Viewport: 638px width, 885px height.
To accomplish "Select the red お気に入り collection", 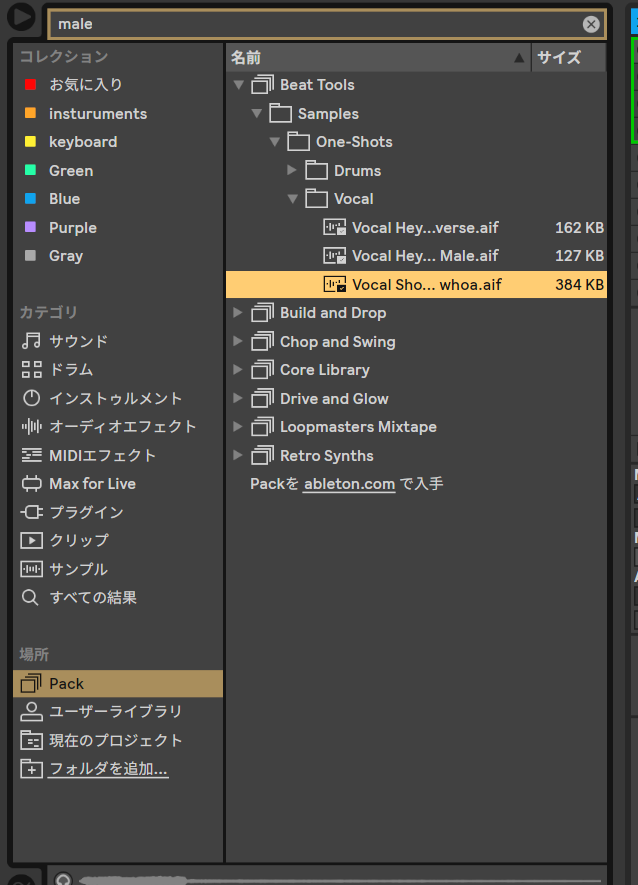I will click(x=85, y=85).
